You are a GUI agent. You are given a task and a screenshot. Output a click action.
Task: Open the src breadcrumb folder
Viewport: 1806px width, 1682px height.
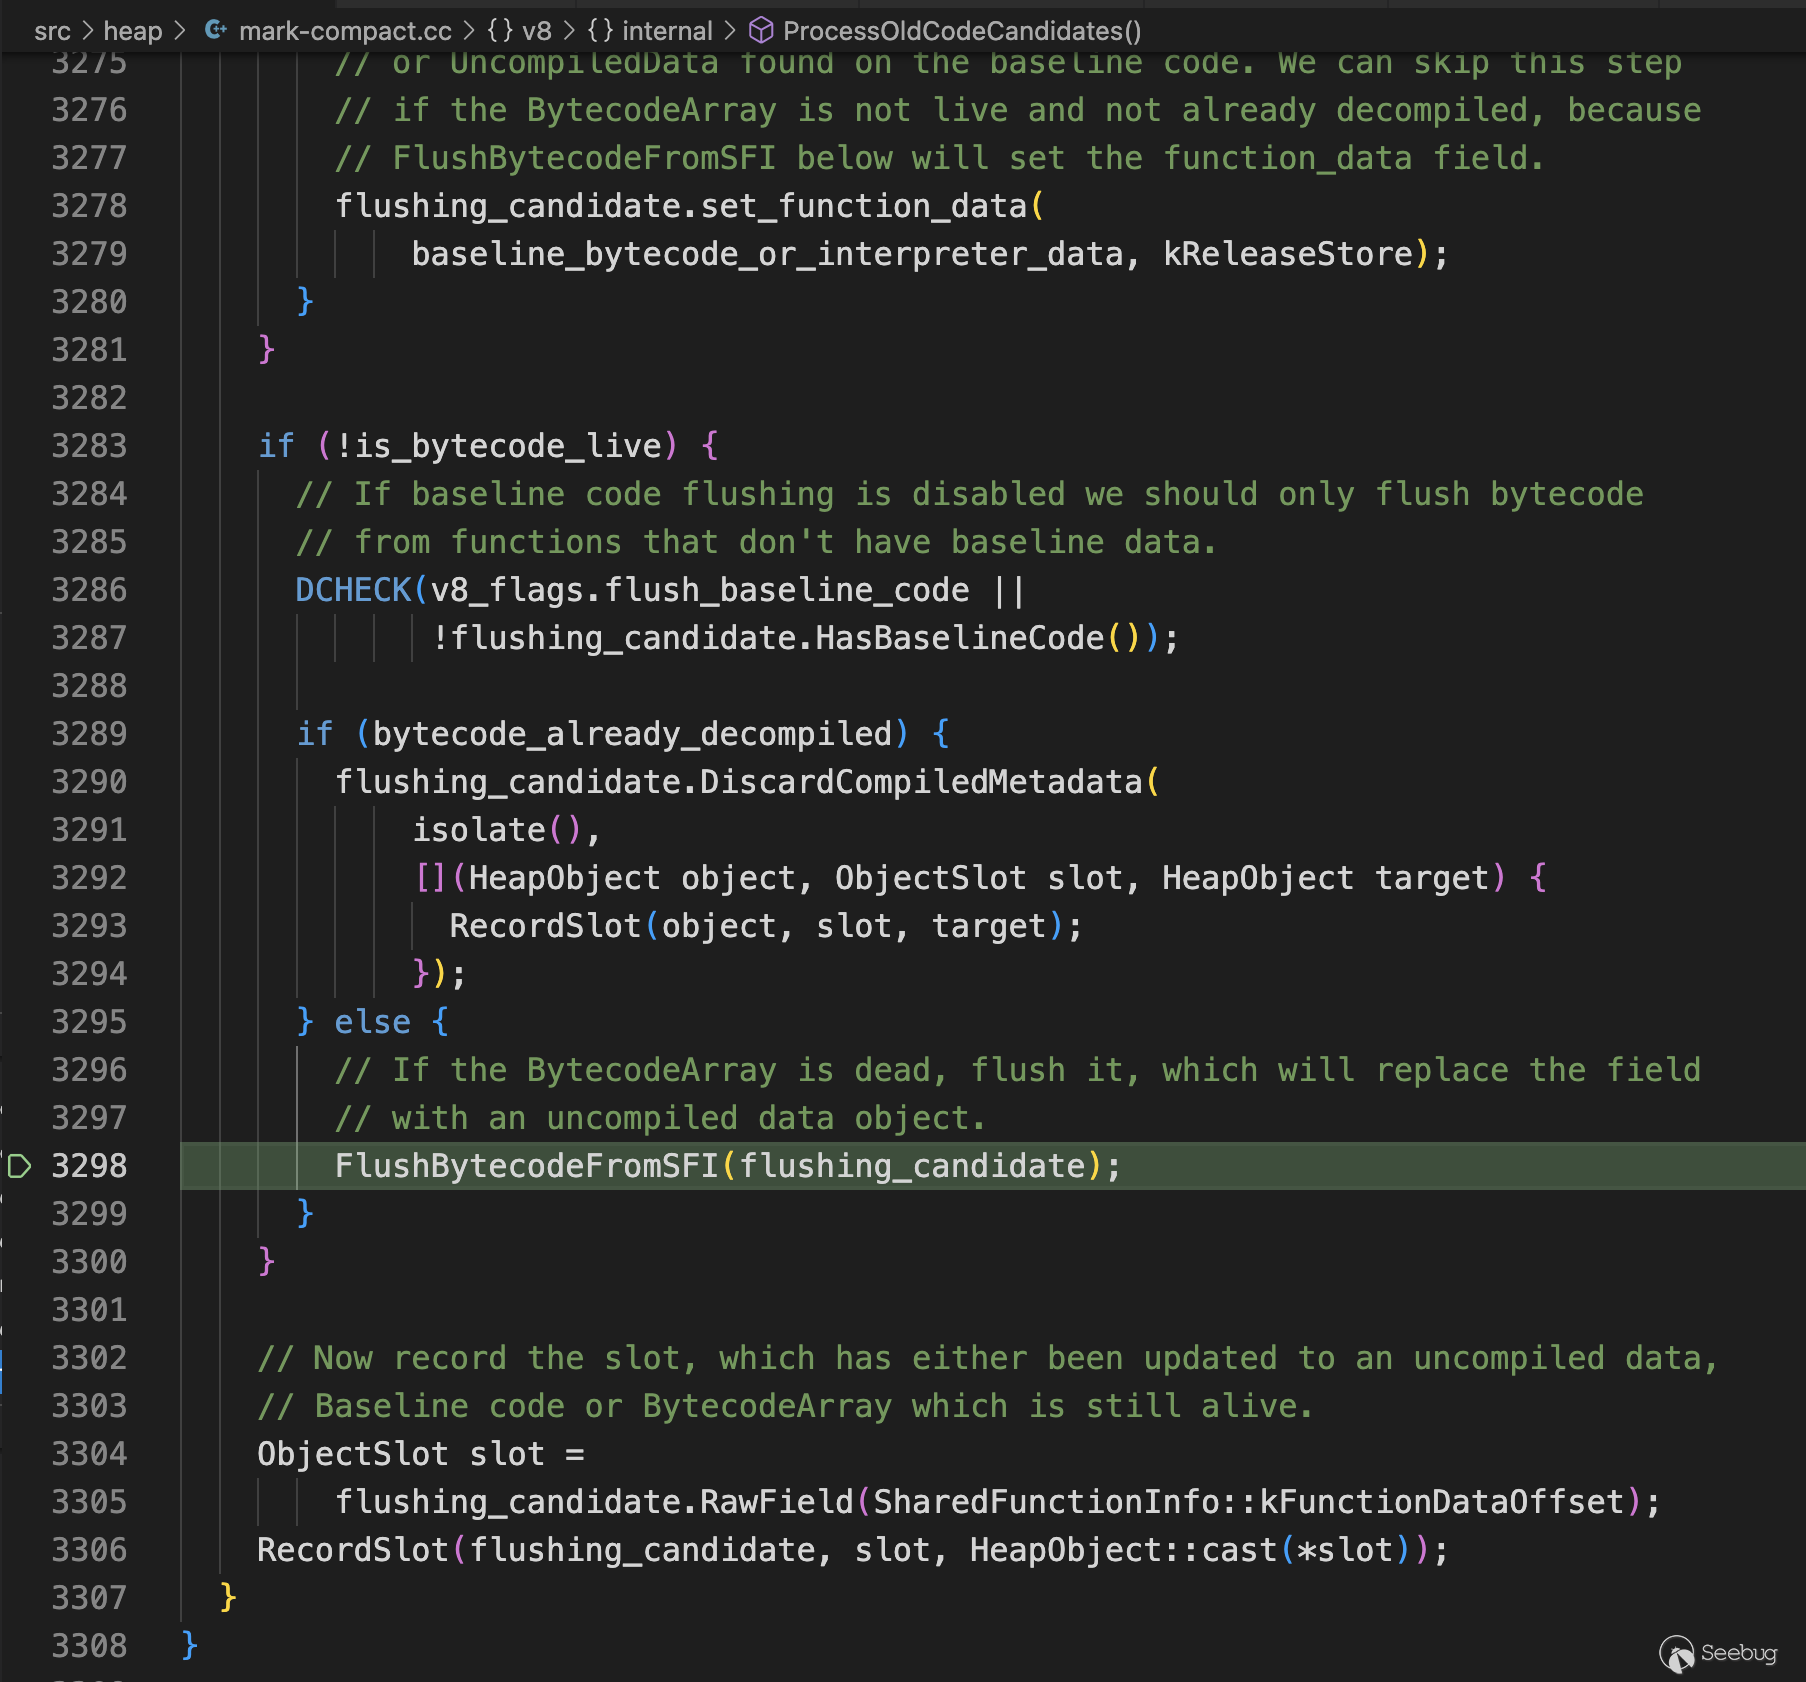tap(52, 31)
